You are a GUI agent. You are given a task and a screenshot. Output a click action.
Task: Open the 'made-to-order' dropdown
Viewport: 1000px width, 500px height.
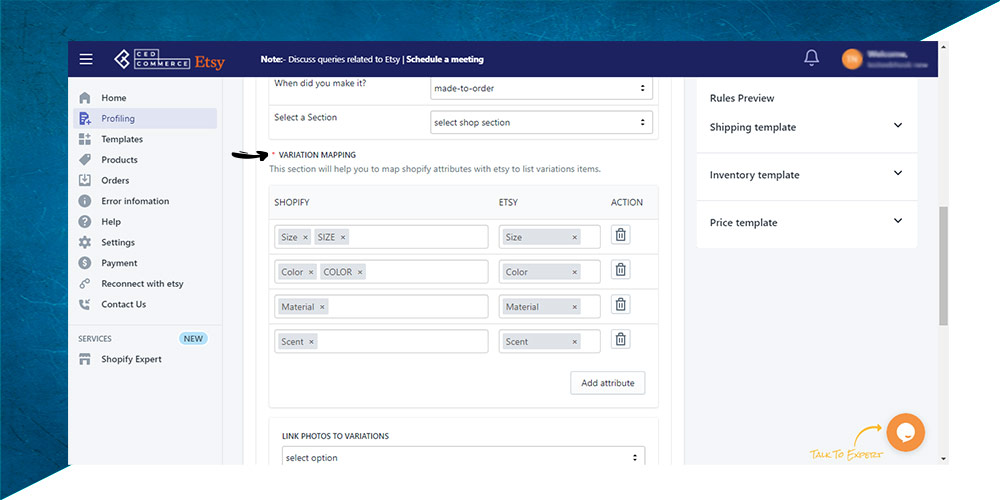[541, 89]
